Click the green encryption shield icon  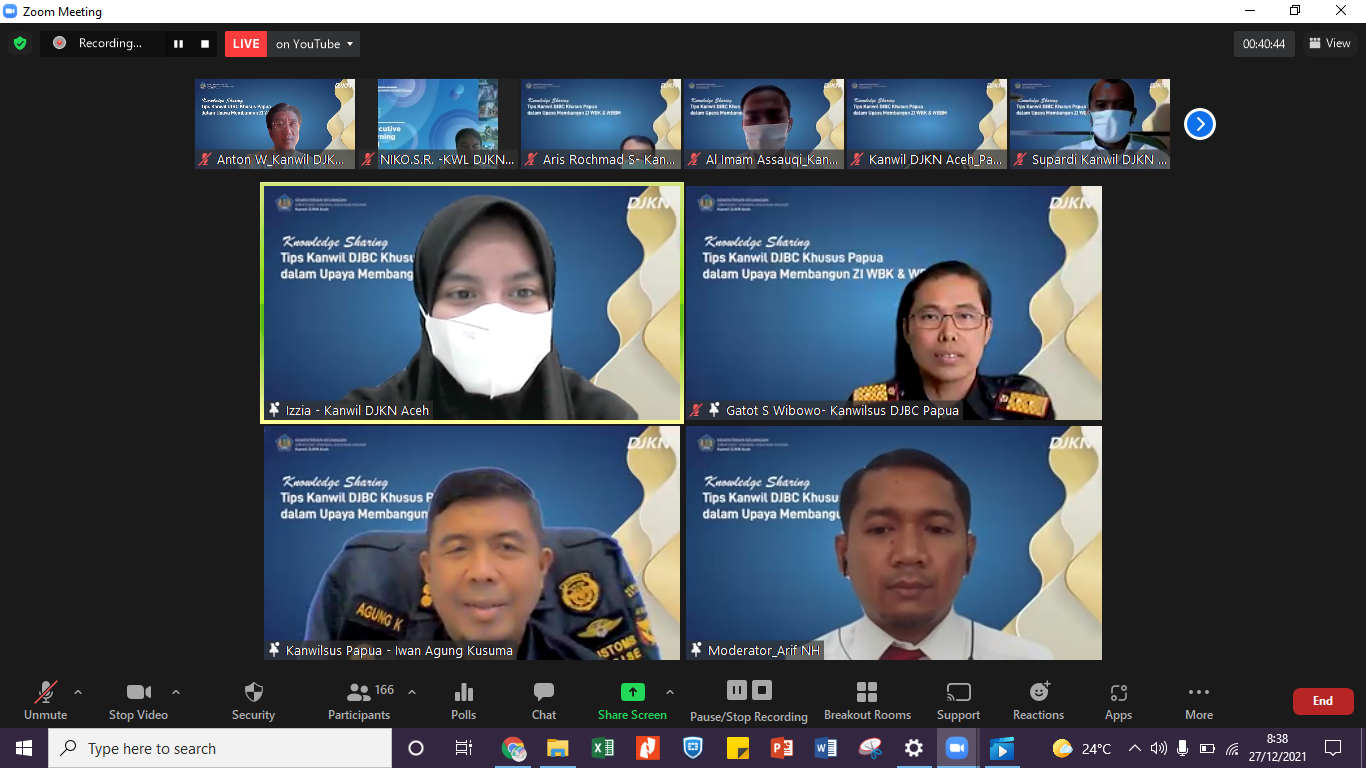[20, 44]
